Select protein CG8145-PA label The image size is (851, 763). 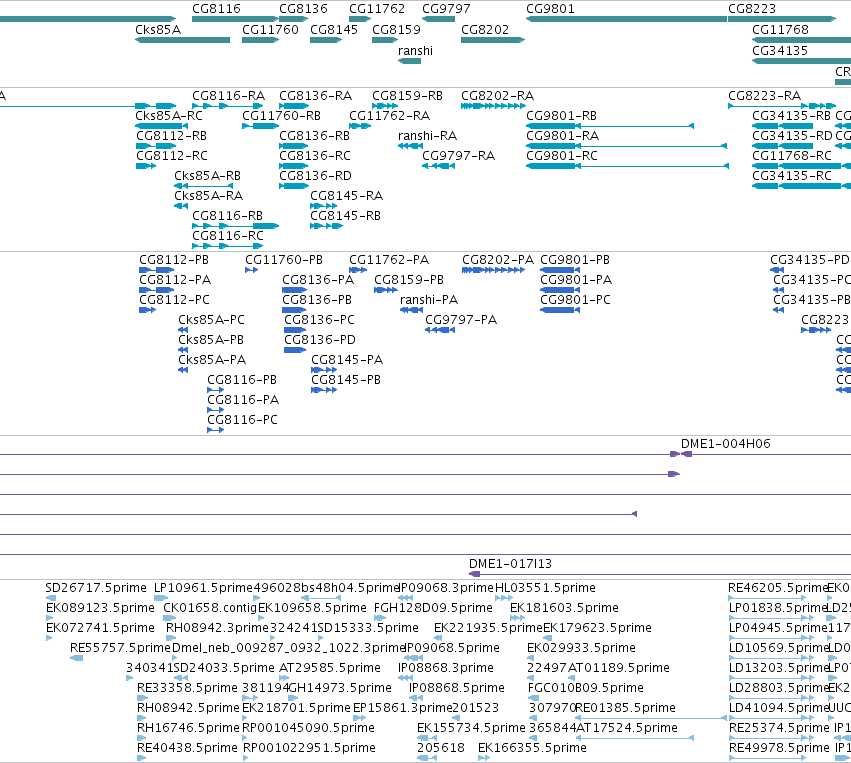click(347, 360)
